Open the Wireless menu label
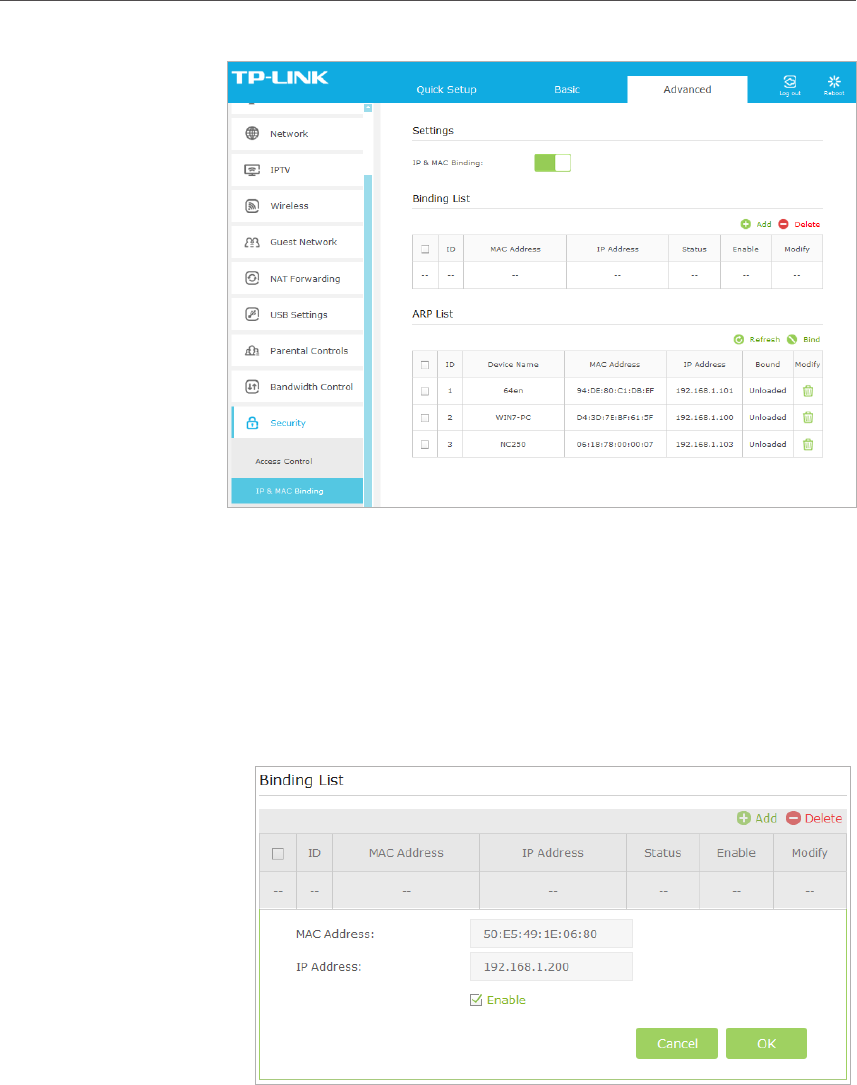The image size is (857, 1085). [x=289, y=206]
